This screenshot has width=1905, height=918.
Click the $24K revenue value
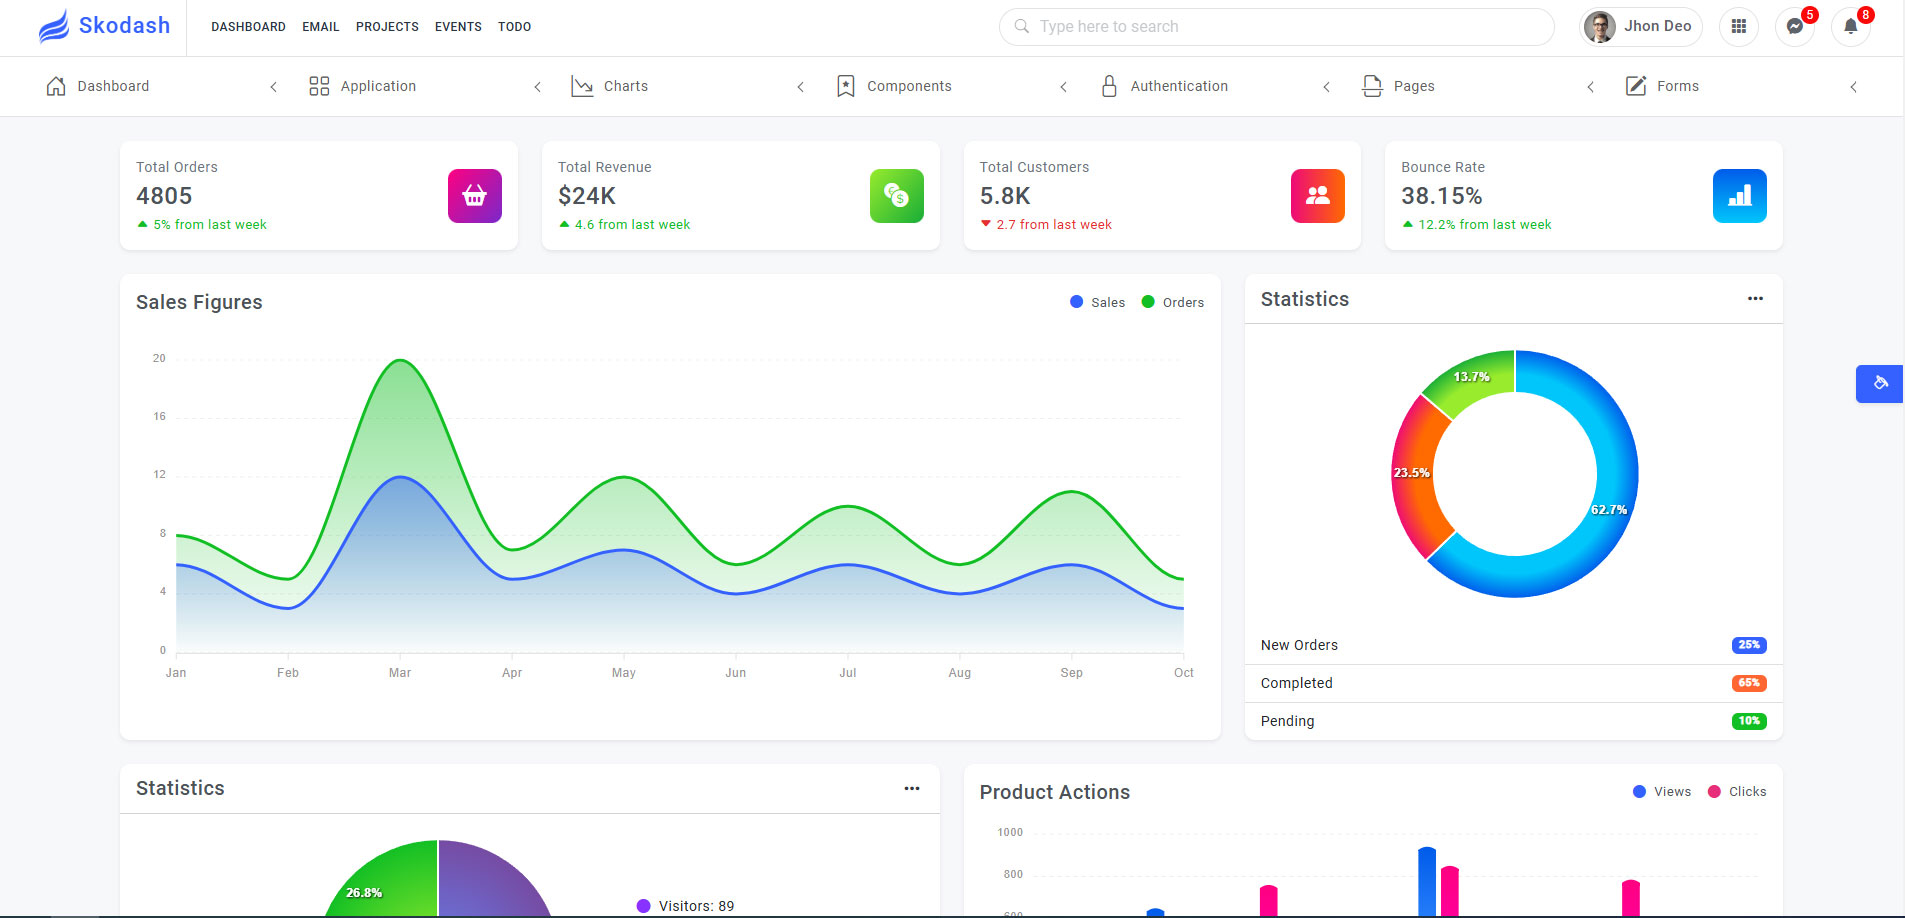(587, 196)
